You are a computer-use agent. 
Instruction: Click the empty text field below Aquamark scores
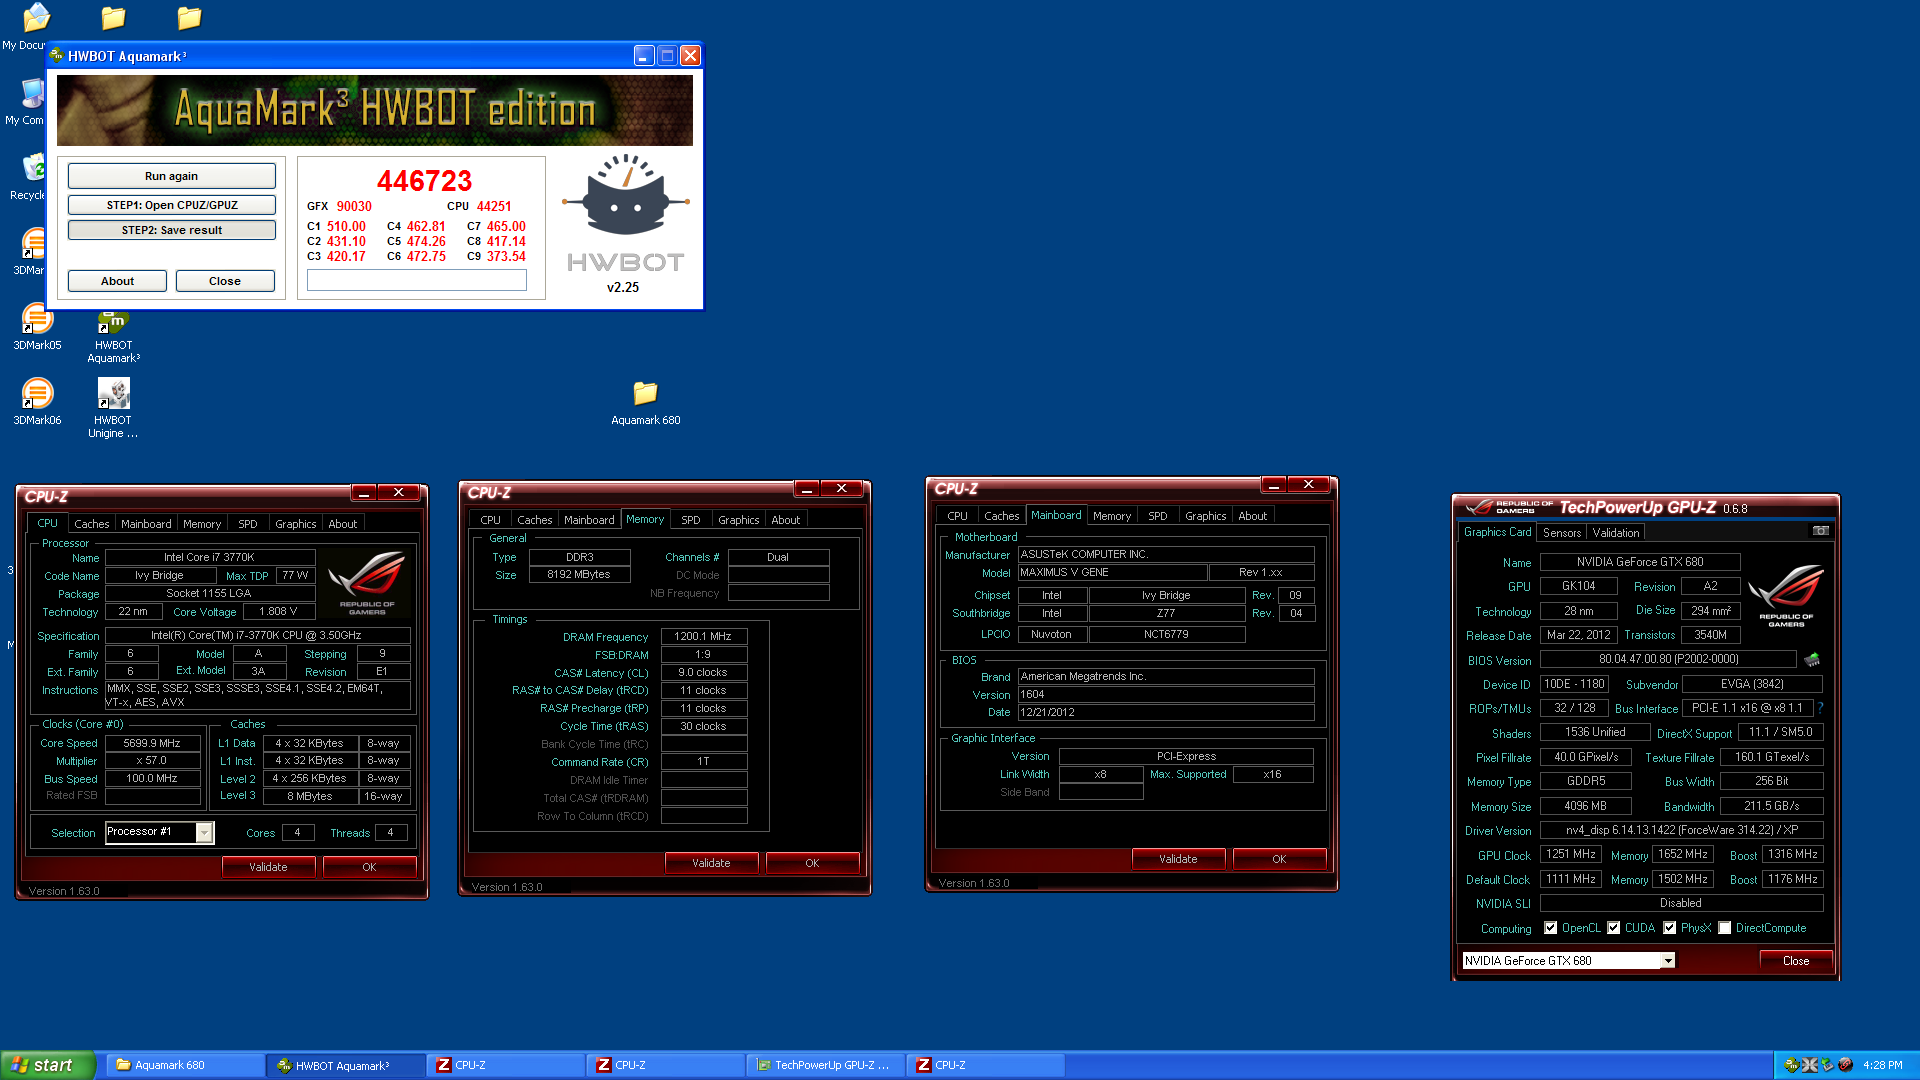click(x=417, y=281)
